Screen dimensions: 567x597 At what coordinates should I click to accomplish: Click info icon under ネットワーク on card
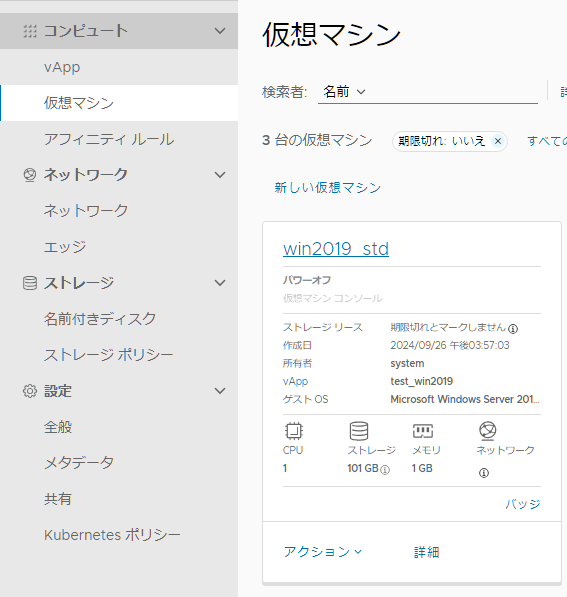(x=484, y=473)
